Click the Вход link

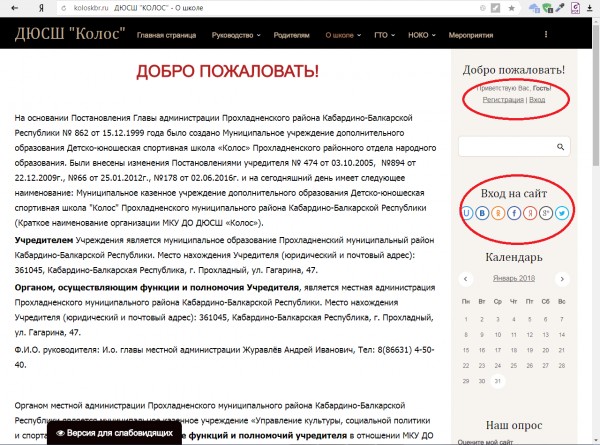537,99
